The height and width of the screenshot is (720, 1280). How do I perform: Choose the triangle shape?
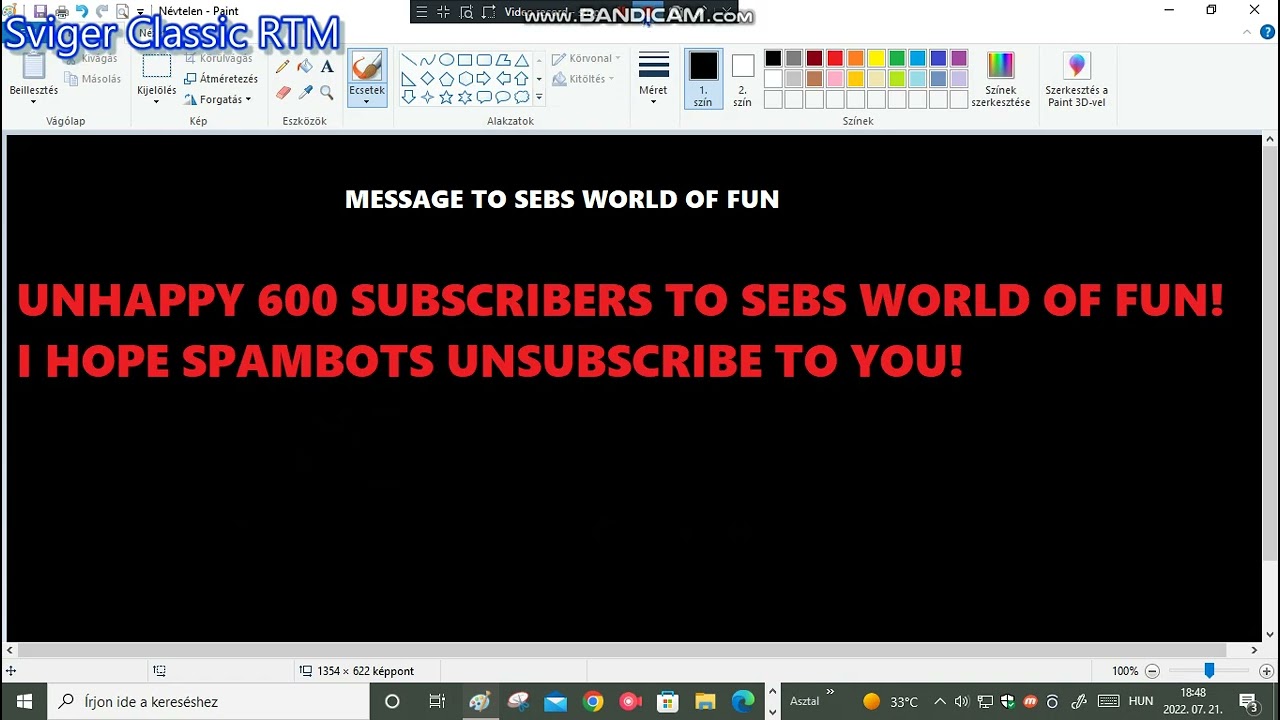[x=522, y=60]
